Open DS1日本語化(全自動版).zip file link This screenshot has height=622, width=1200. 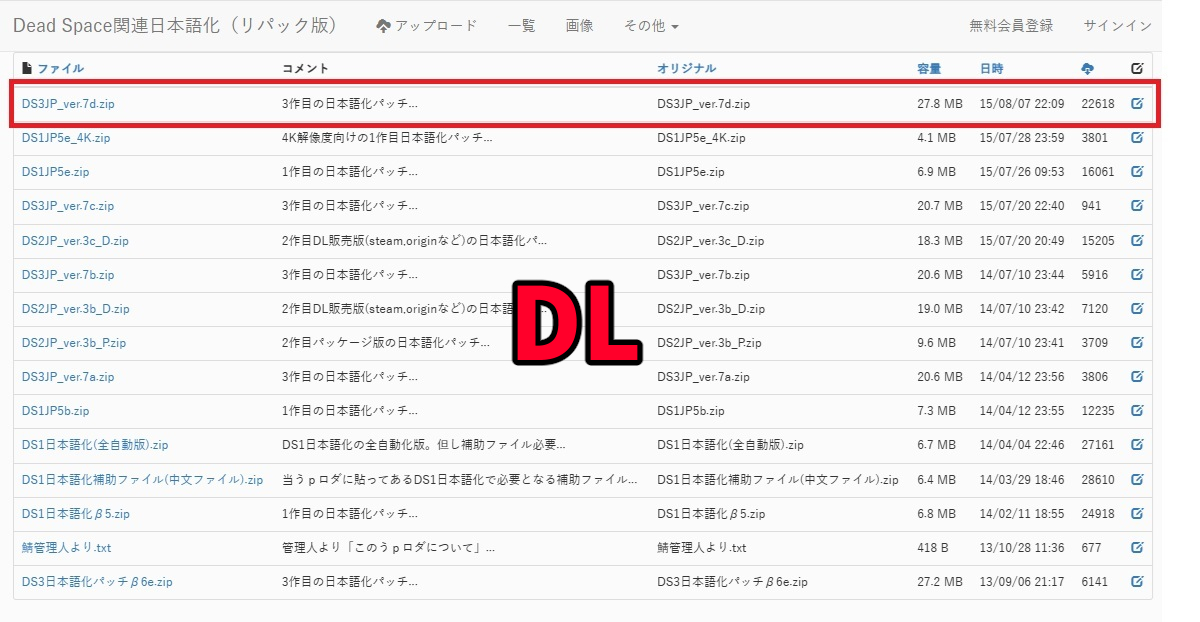click(x=95, y=445)
